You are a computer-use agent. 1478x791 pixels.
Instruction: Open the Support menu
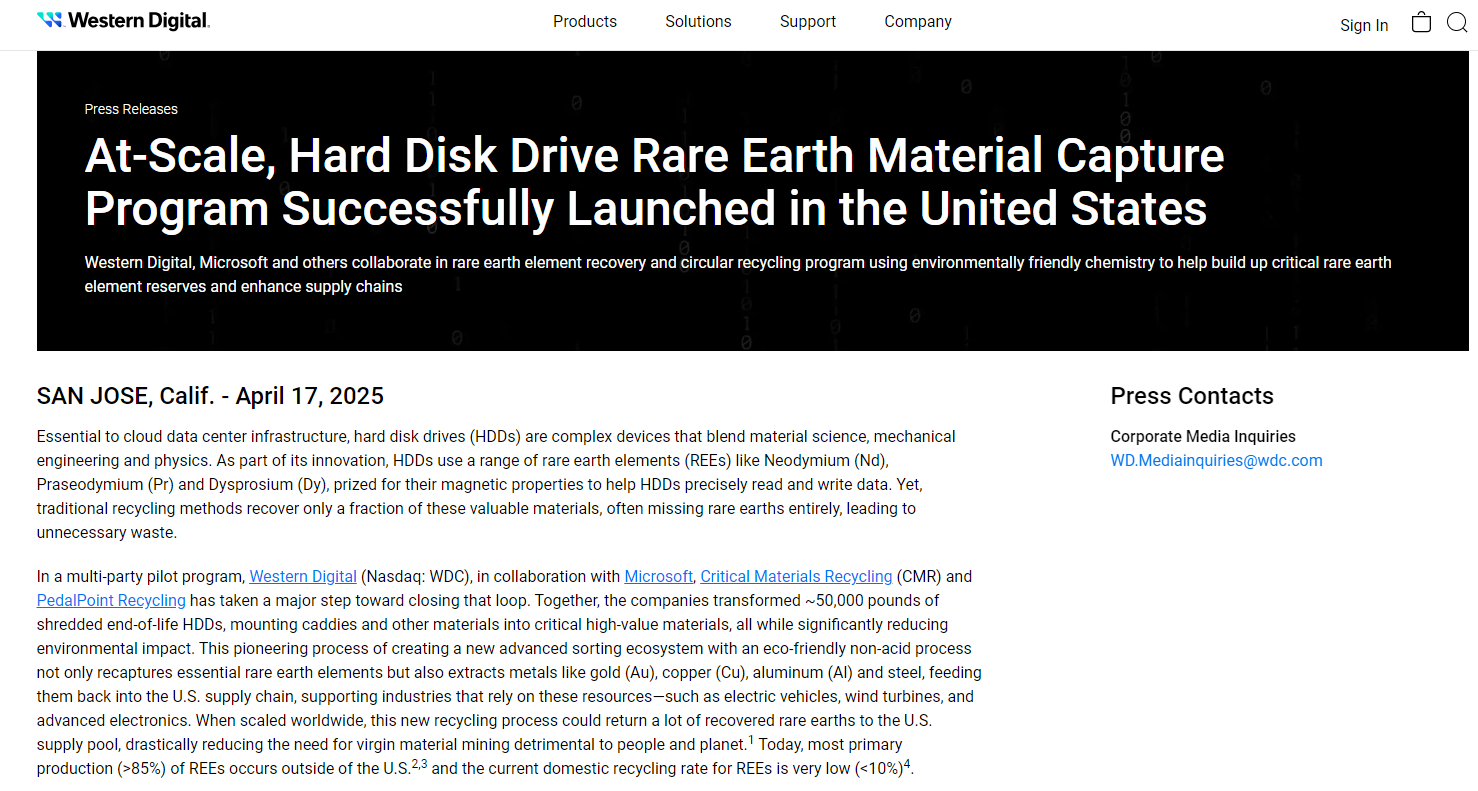(x=808, y=22)
